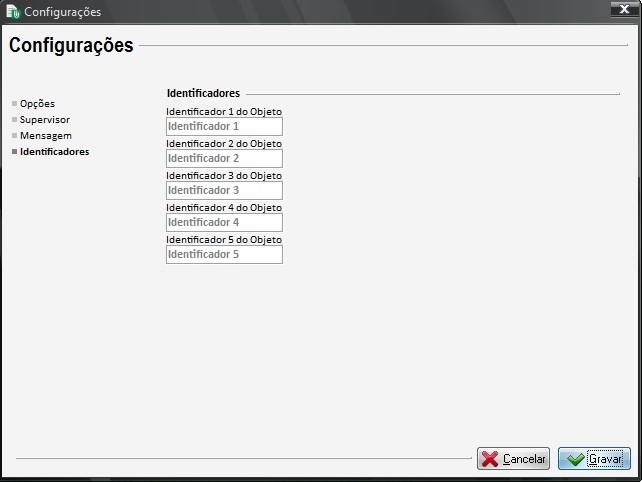The image size is (642, 482).
Task: Open the Opções settings section
Action: pyautogui.click(x=37, y=104)
